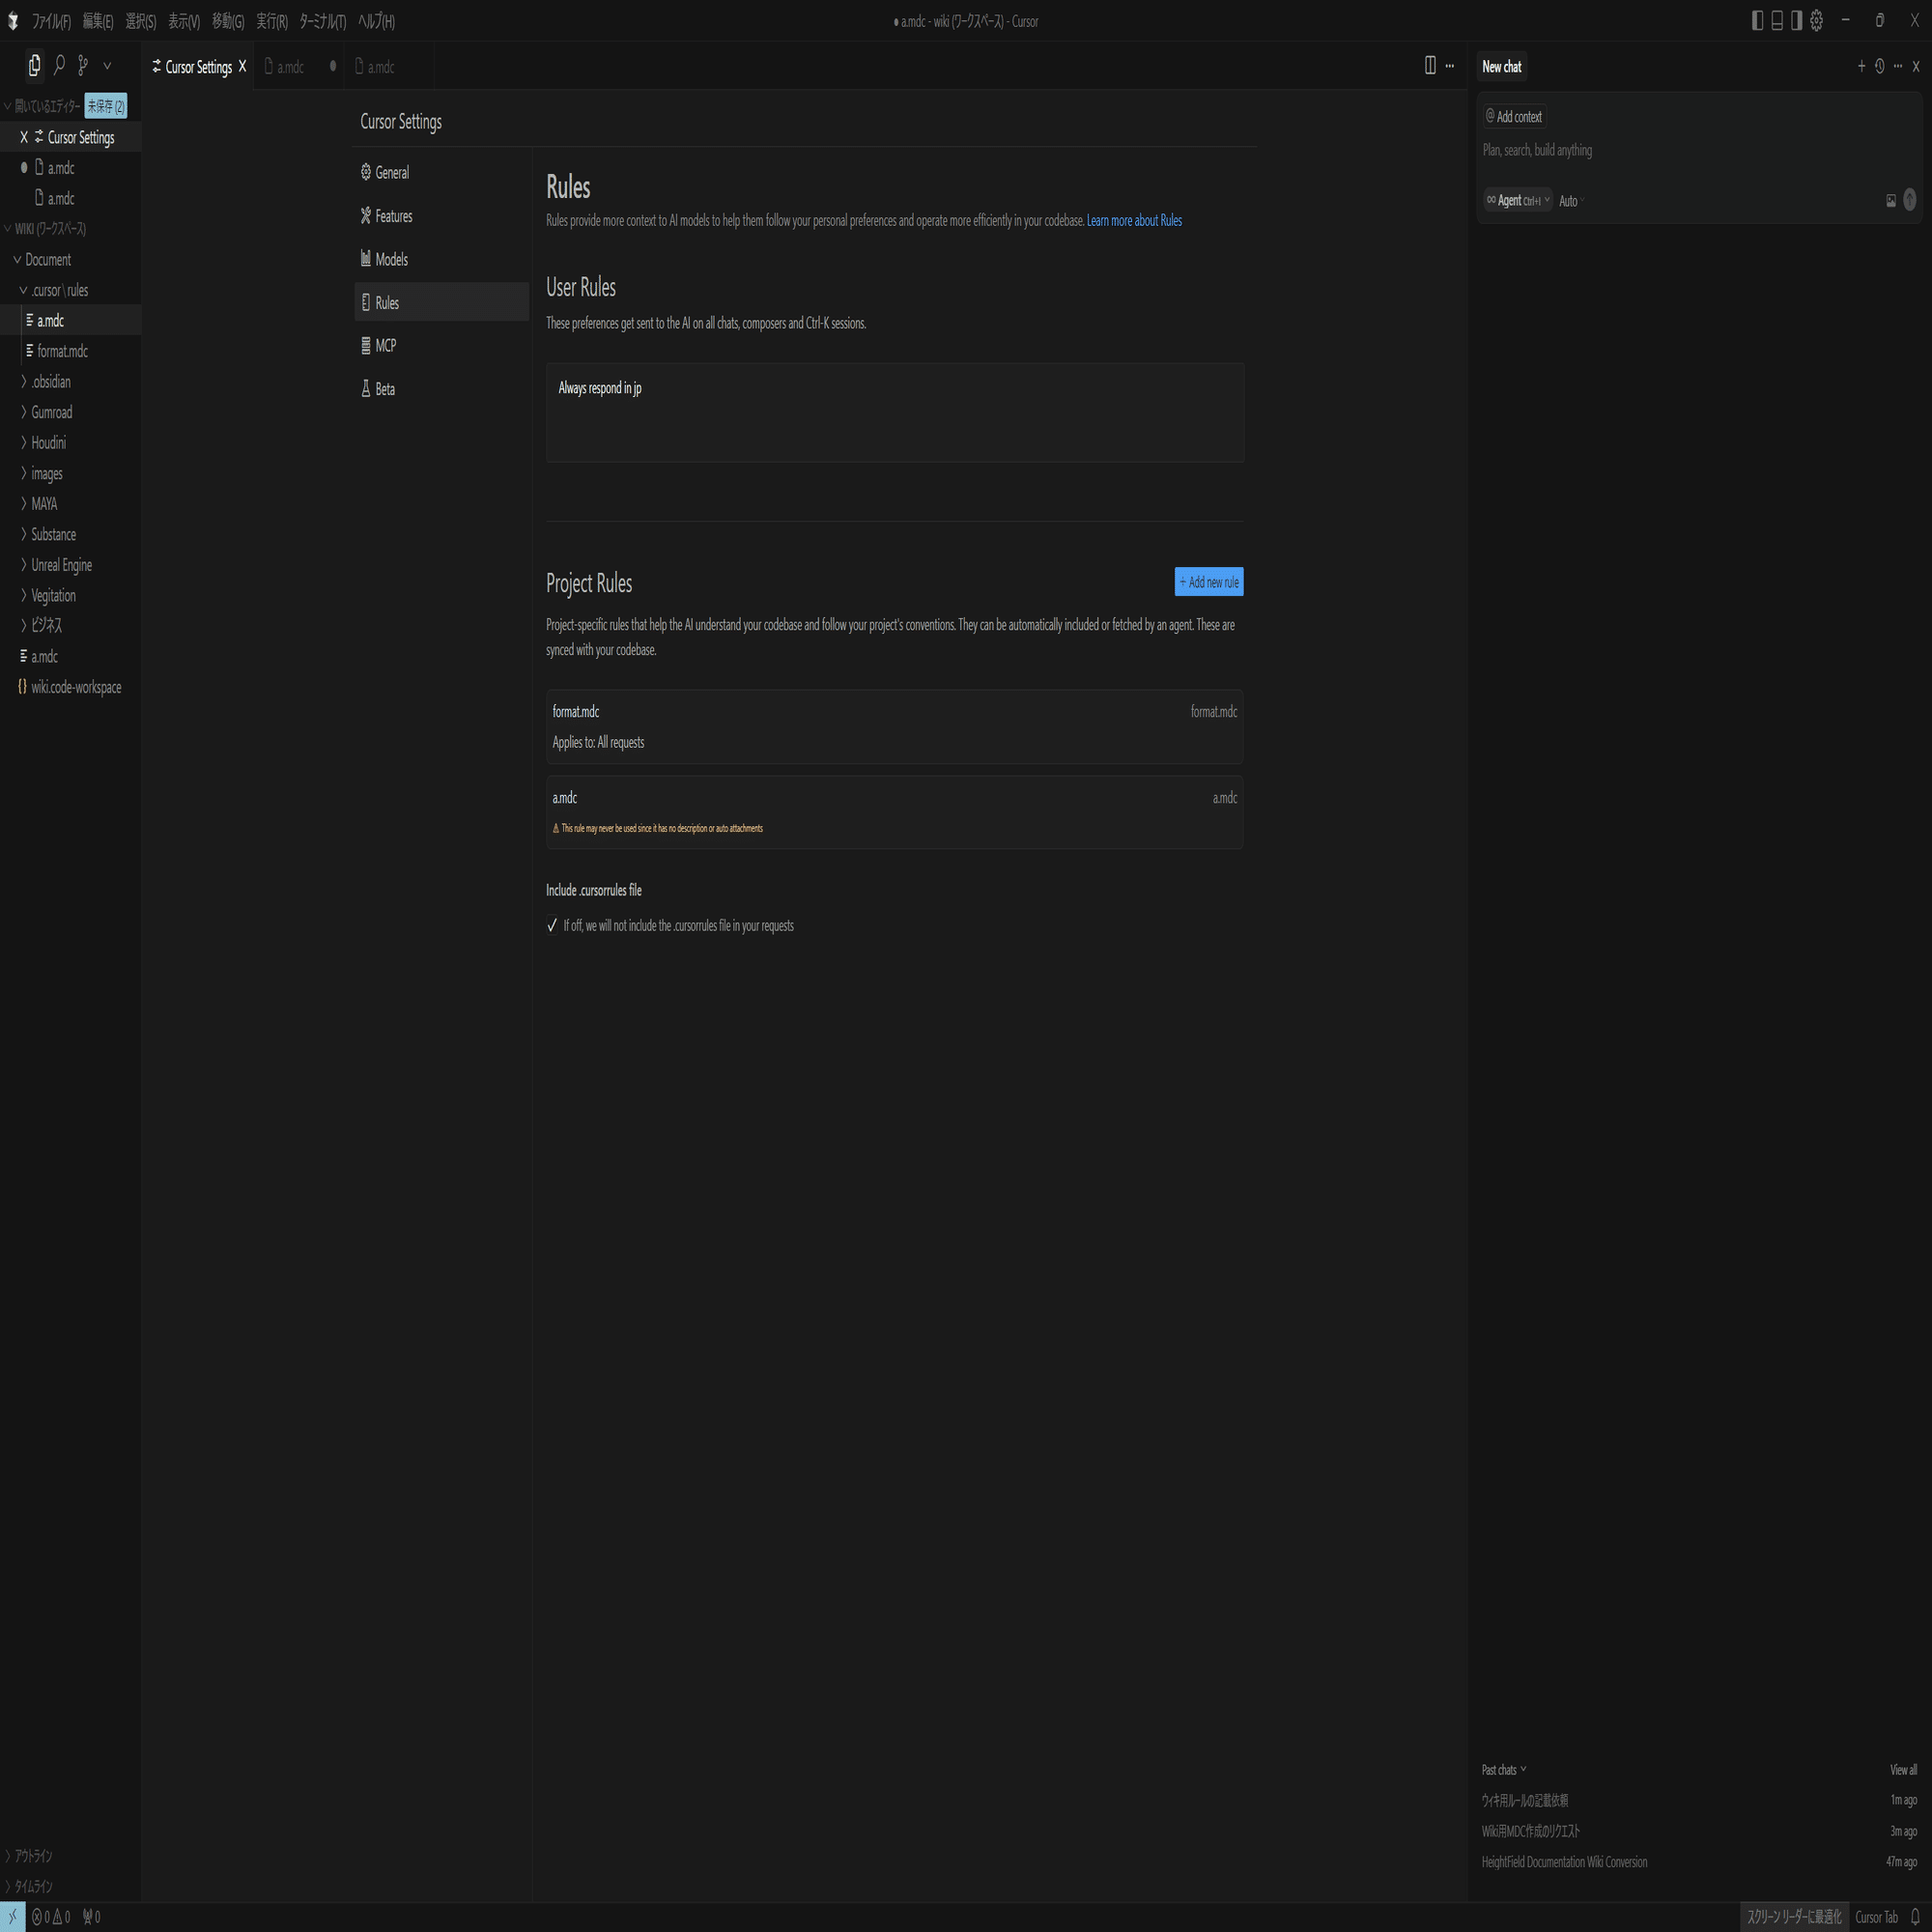Click the chat history clock icon
Viewport: 1932px width, 1932px height.
(x=1879, y=67)
